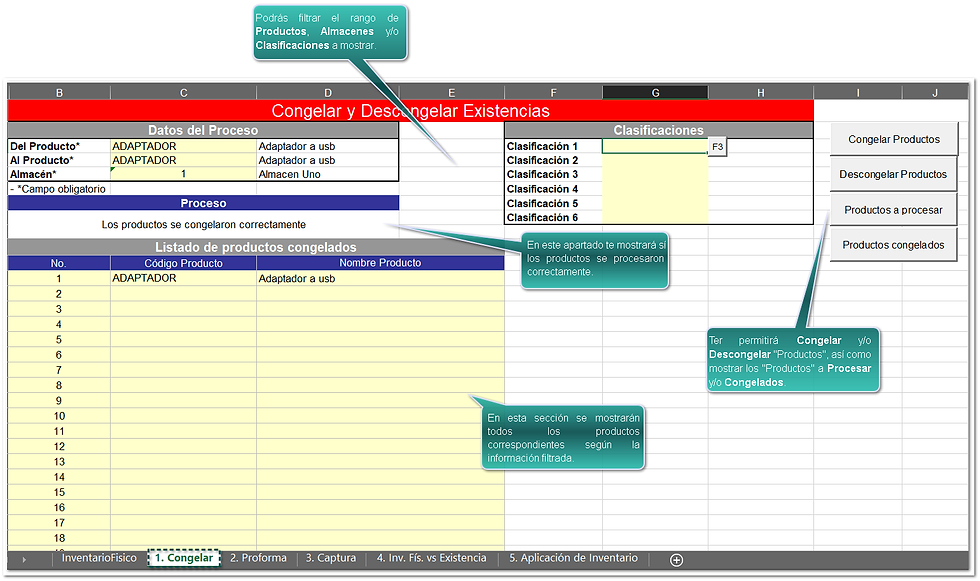Click row number 5 in frozen list

point(59,340)
